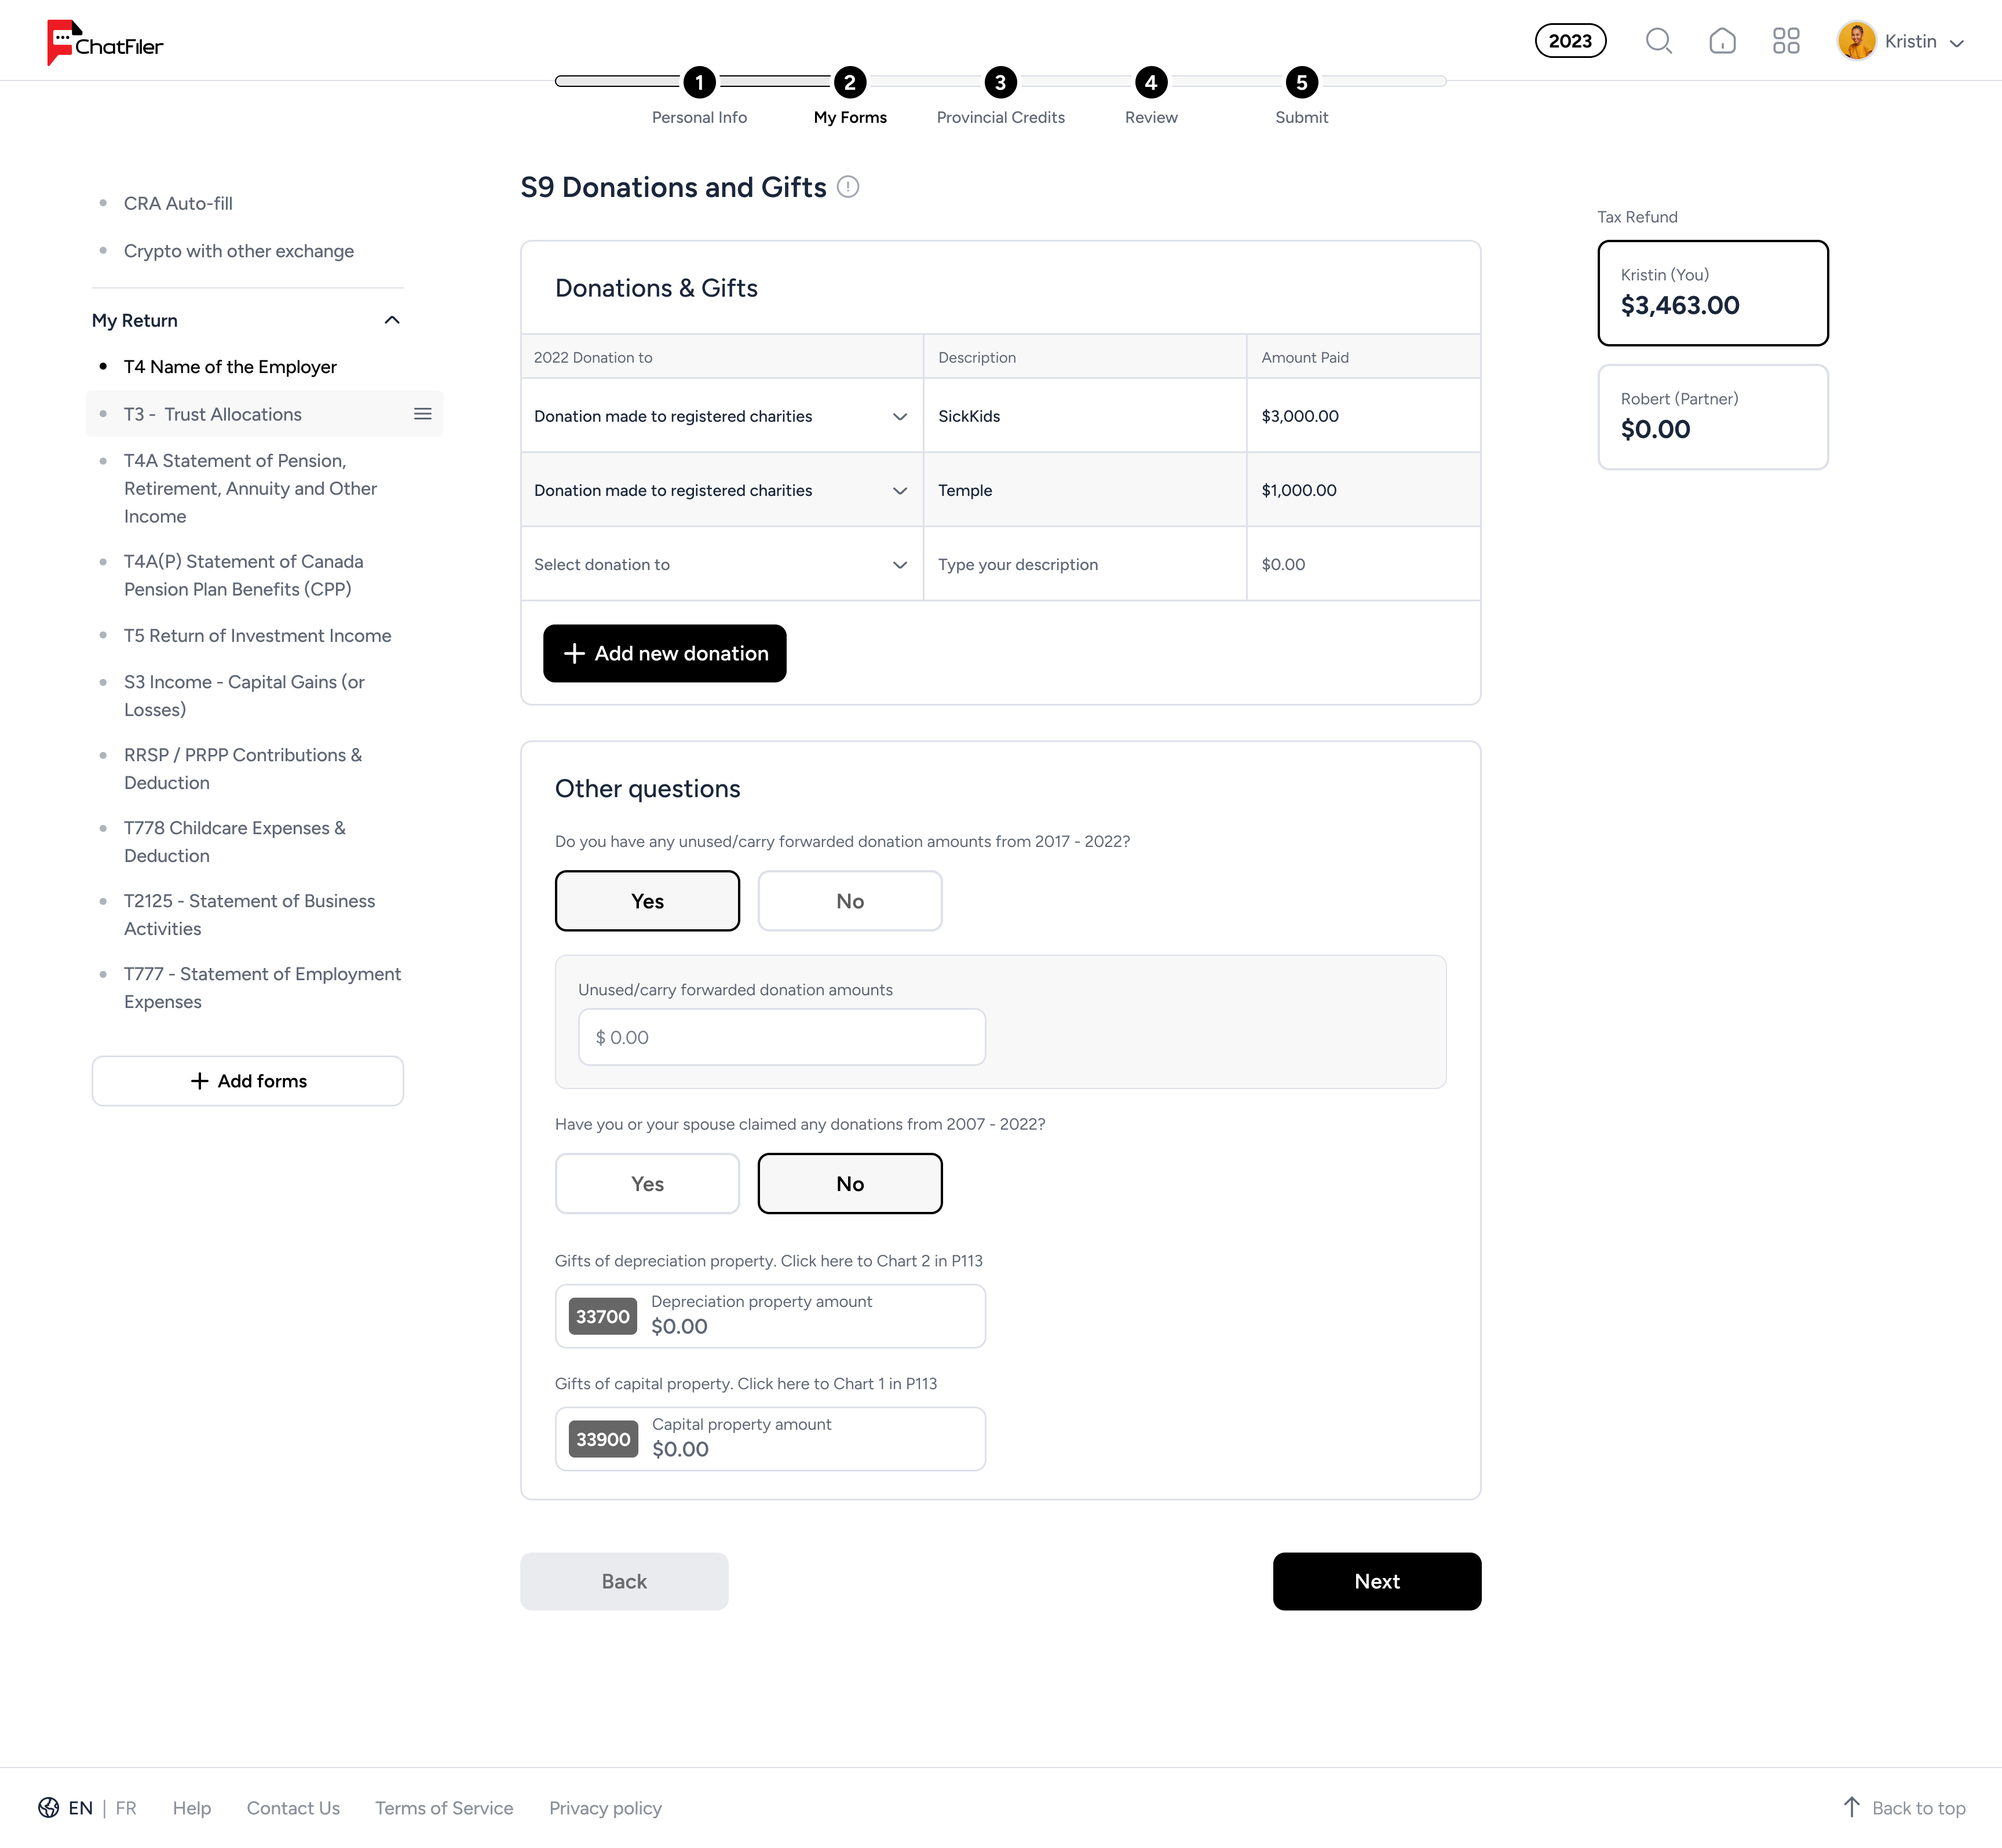Select Yes for spouse claimed donations
The image size is (2002, 1848).
coord(647,1184)
